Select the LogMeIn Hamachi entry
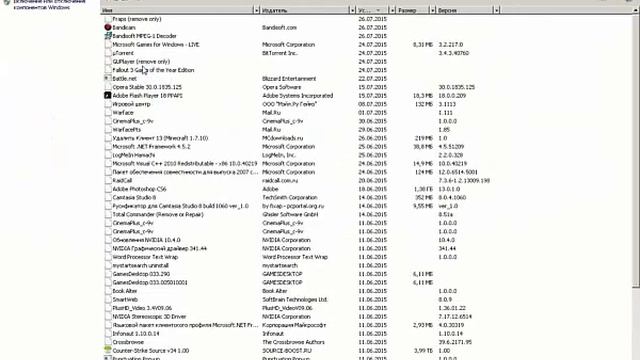Viewport: 640px width, 360px height. [133, 155]
